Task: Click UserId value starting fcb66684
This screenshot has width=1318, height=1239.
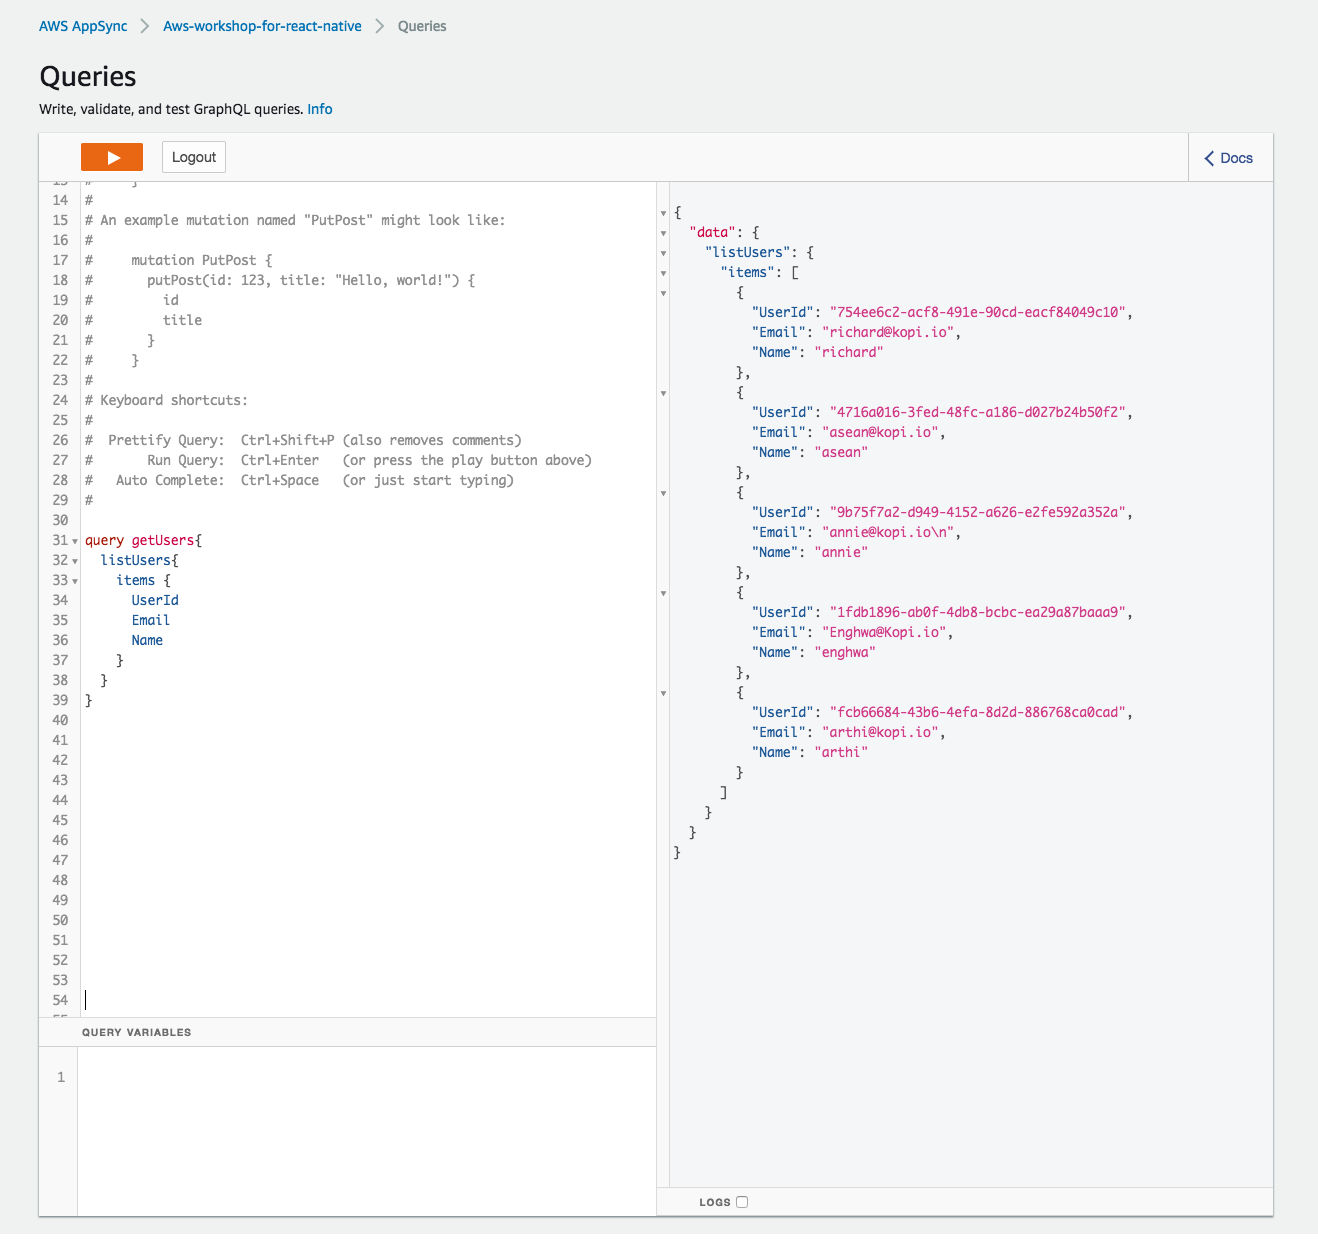Action: point(977,712)
